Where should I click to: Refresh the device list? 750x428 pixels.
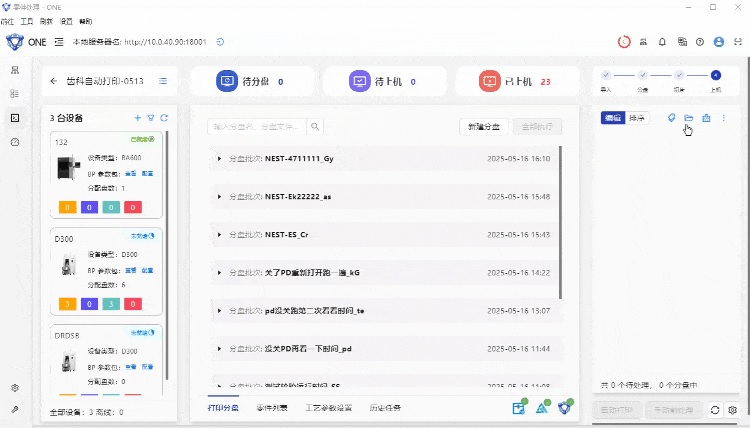tap(164, 118)
